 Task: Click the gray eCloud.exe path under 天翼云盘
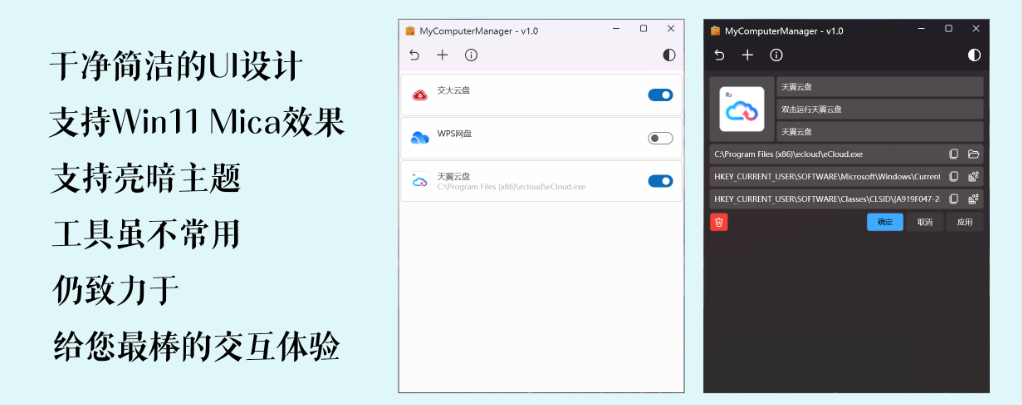[511, 187]
